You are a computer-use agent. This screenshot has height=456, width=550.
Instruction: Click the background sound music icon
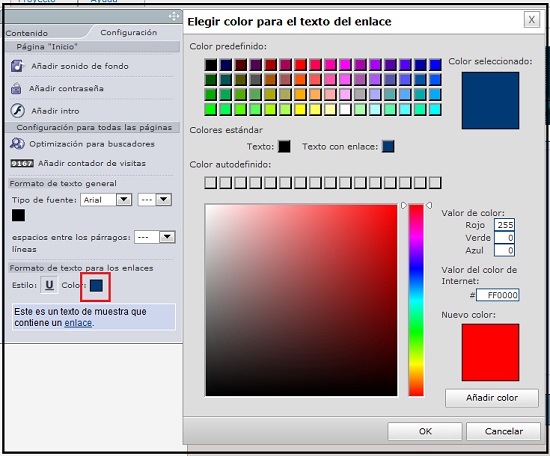pos(17,66)
